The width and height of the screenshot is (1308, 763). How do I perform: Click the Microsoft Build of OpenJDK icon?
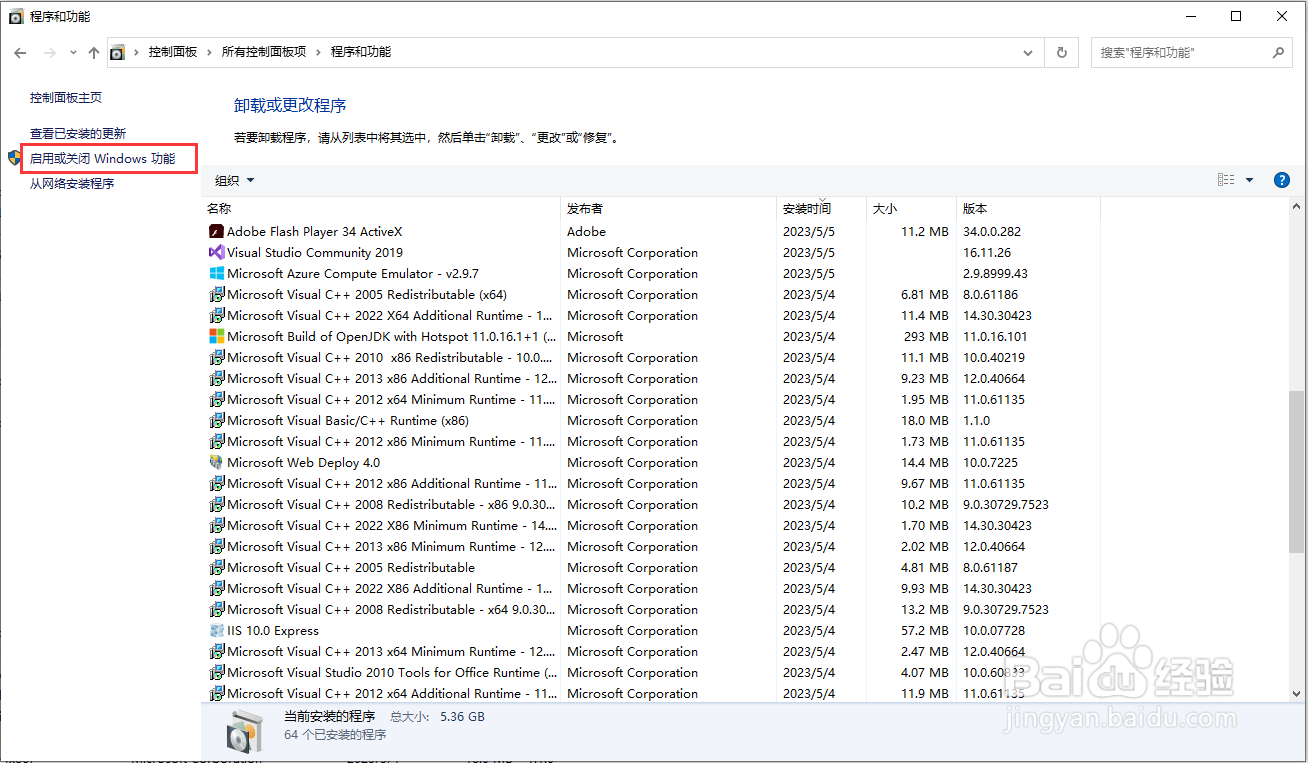coord(216,336)
